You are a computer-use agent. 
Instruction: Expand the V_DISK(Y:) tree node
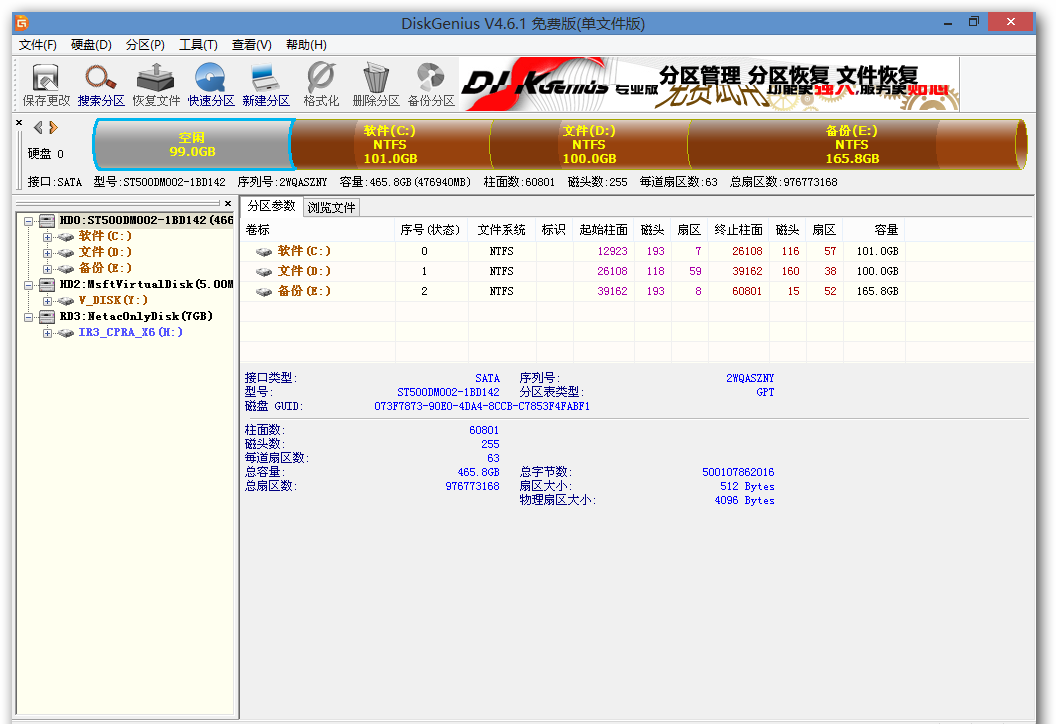pos(47,301)
